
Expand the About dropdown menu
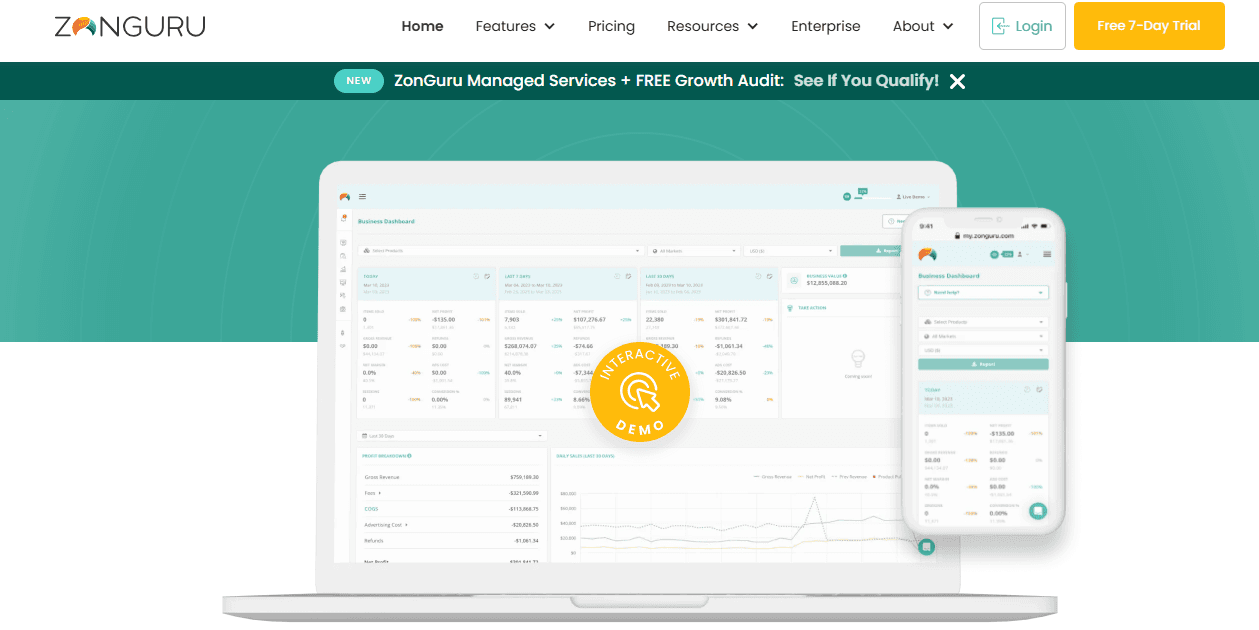[922, 26]
